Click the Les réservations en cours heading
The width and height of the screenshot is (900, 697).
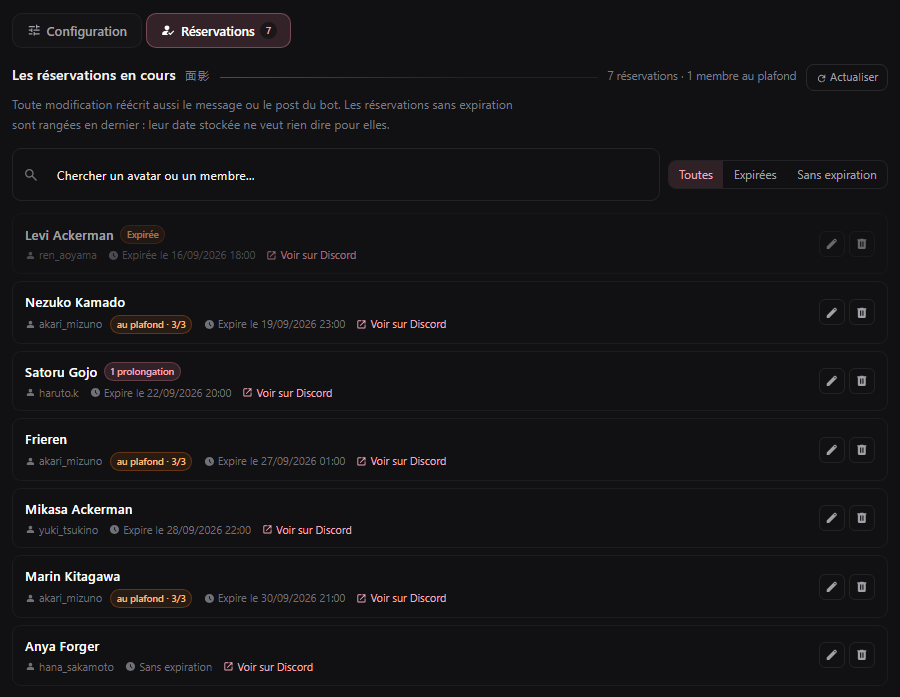point(94,75)
